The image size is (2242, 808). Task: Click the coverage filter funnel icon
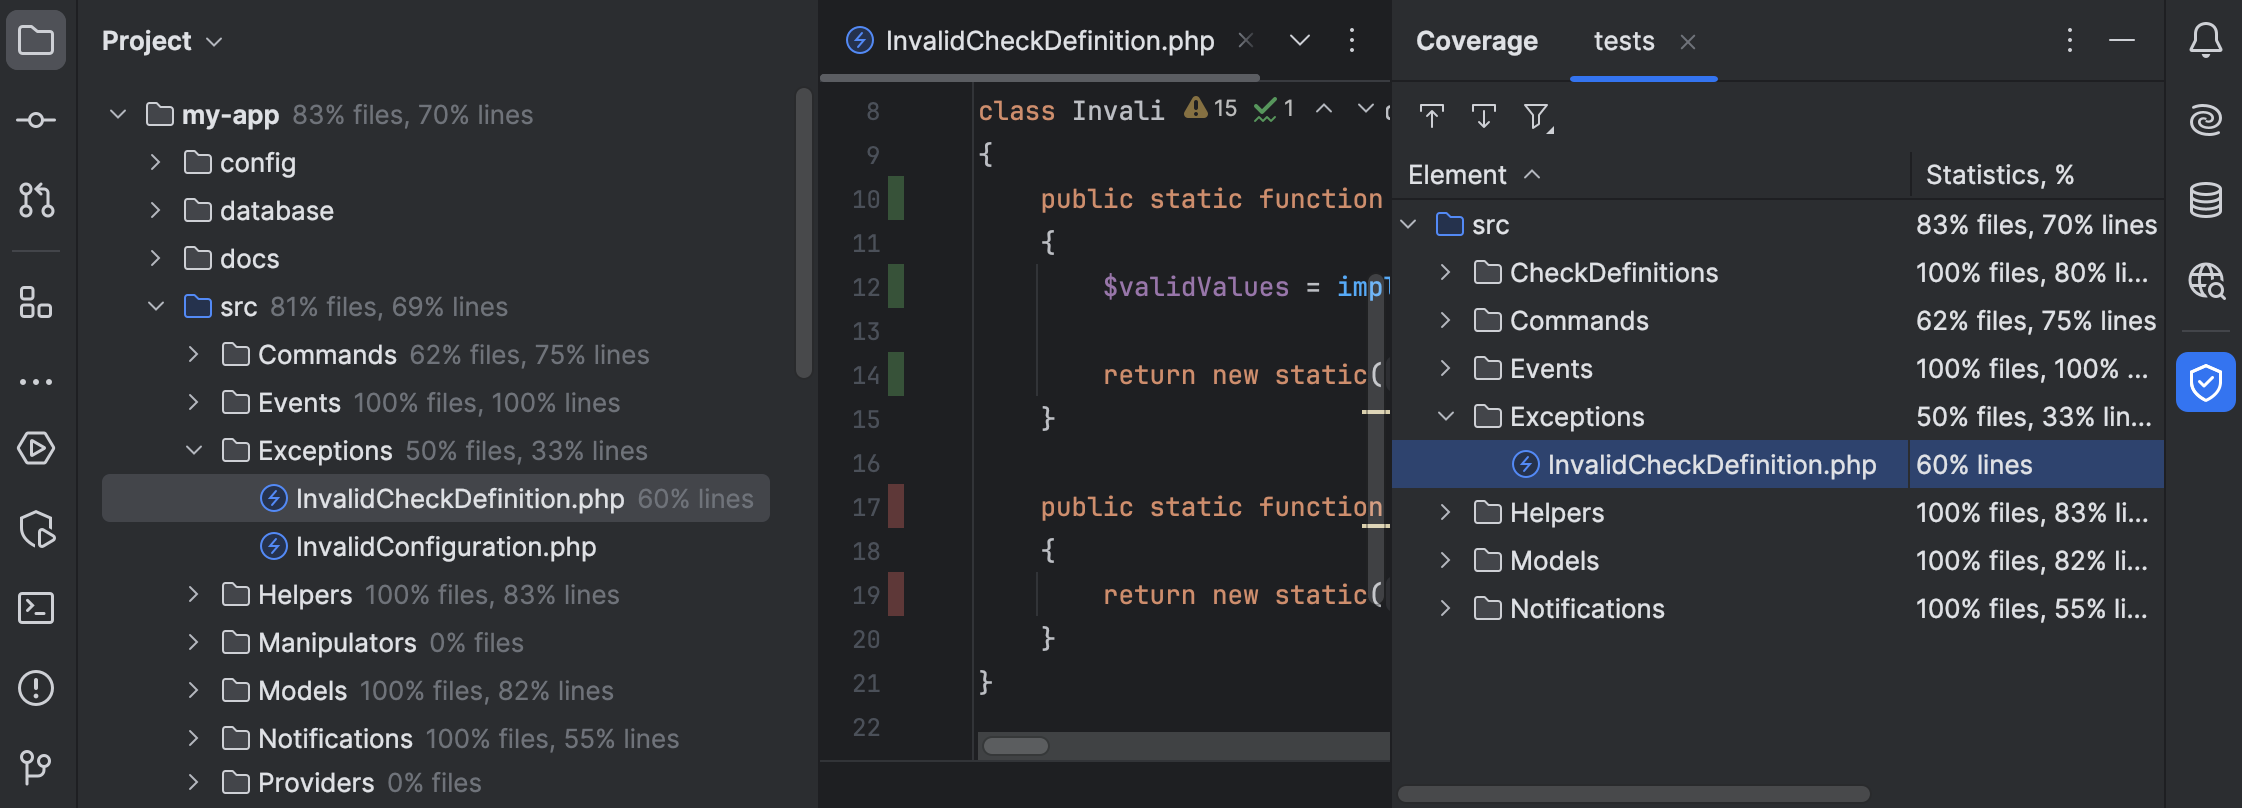coord(1536,117)
